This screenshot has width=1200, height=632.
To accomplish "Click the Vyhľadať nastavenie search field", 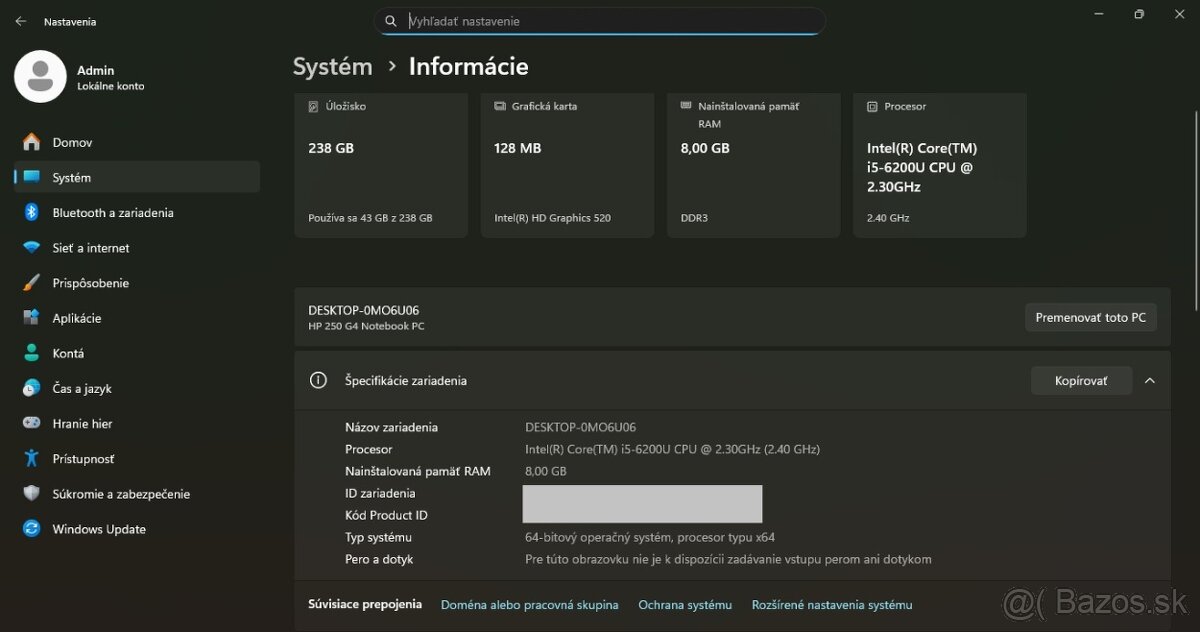I will click(600, 20).
